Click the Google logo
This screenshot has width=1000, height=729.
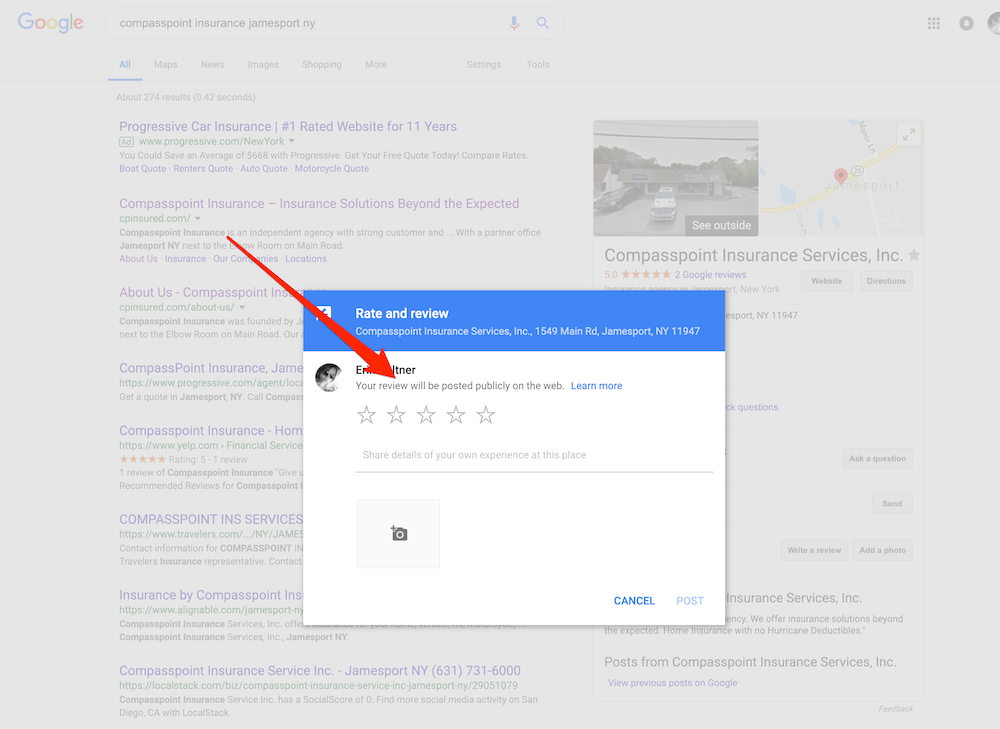pos(50,23)
